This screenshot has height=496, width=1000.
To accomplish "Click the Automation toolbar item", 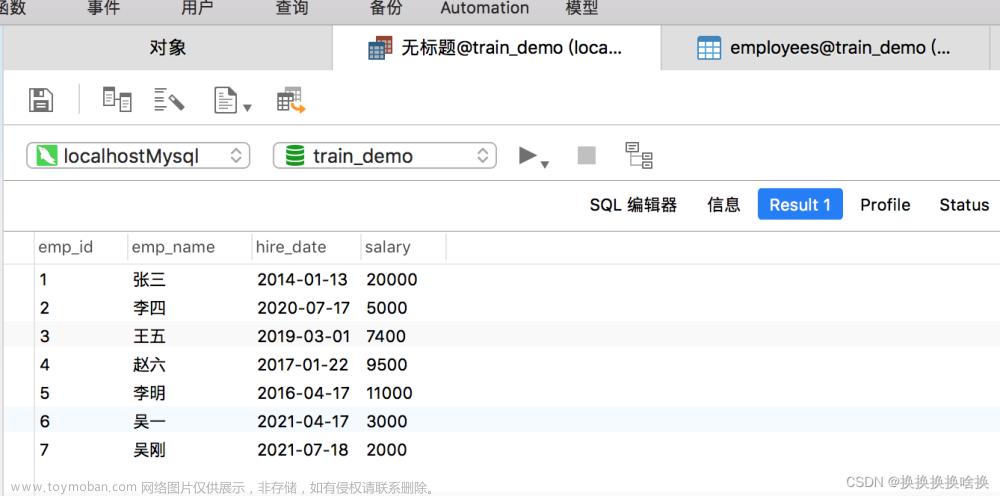I will coord(485,8).
